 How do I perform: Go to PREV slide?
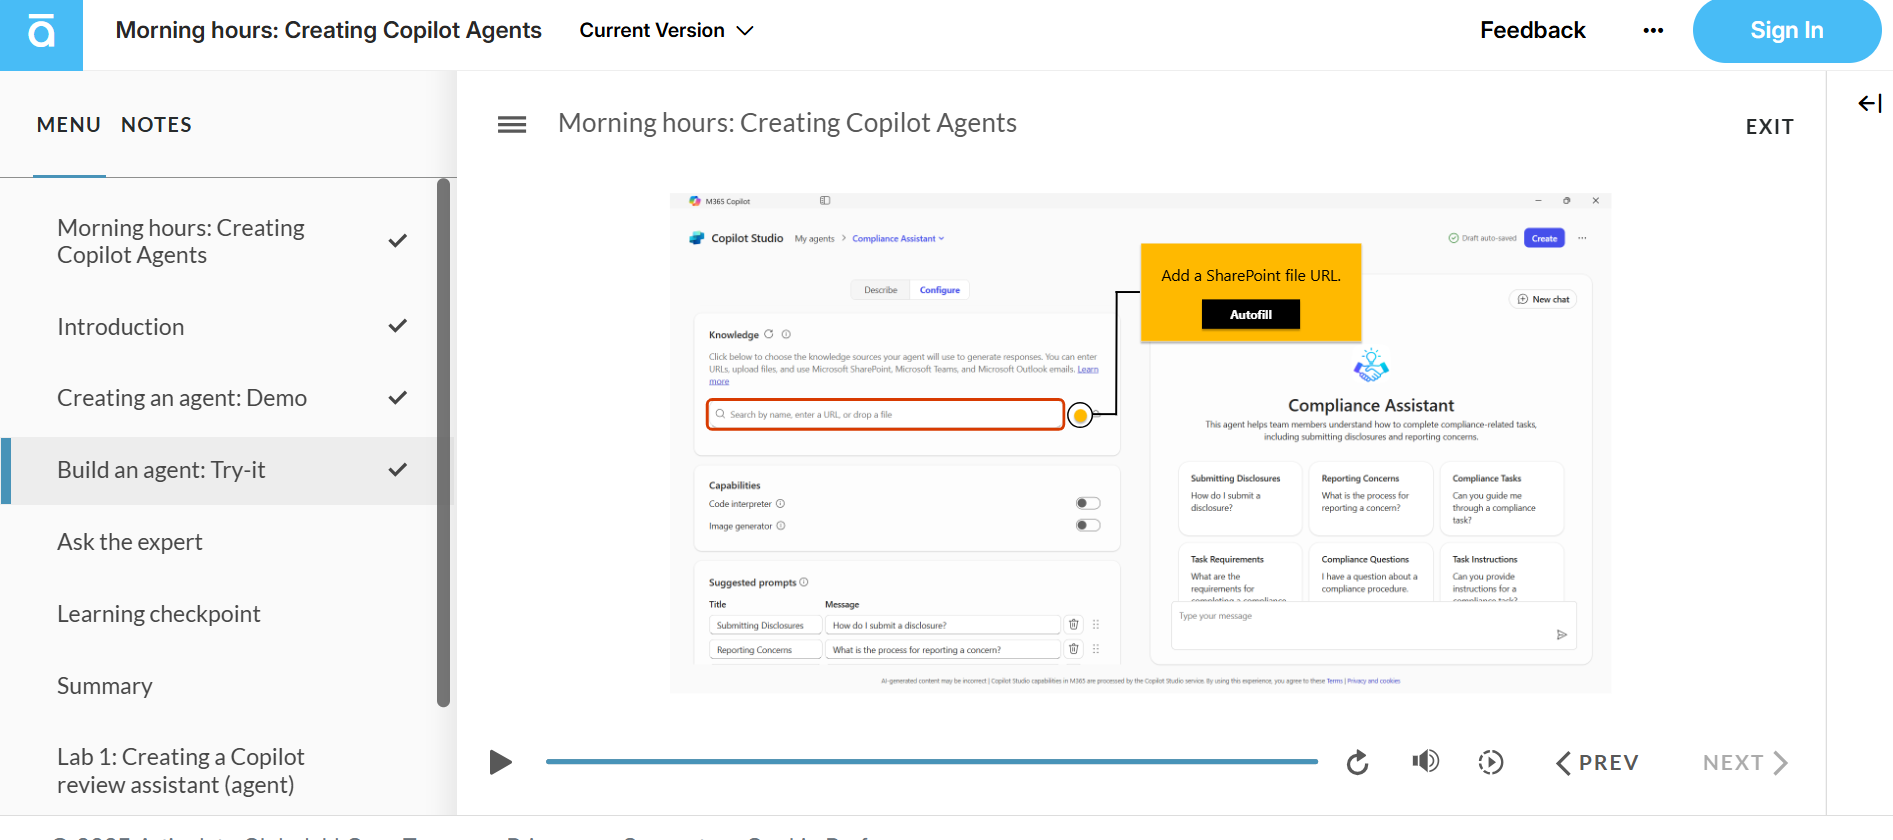(x=1597, y=763)
